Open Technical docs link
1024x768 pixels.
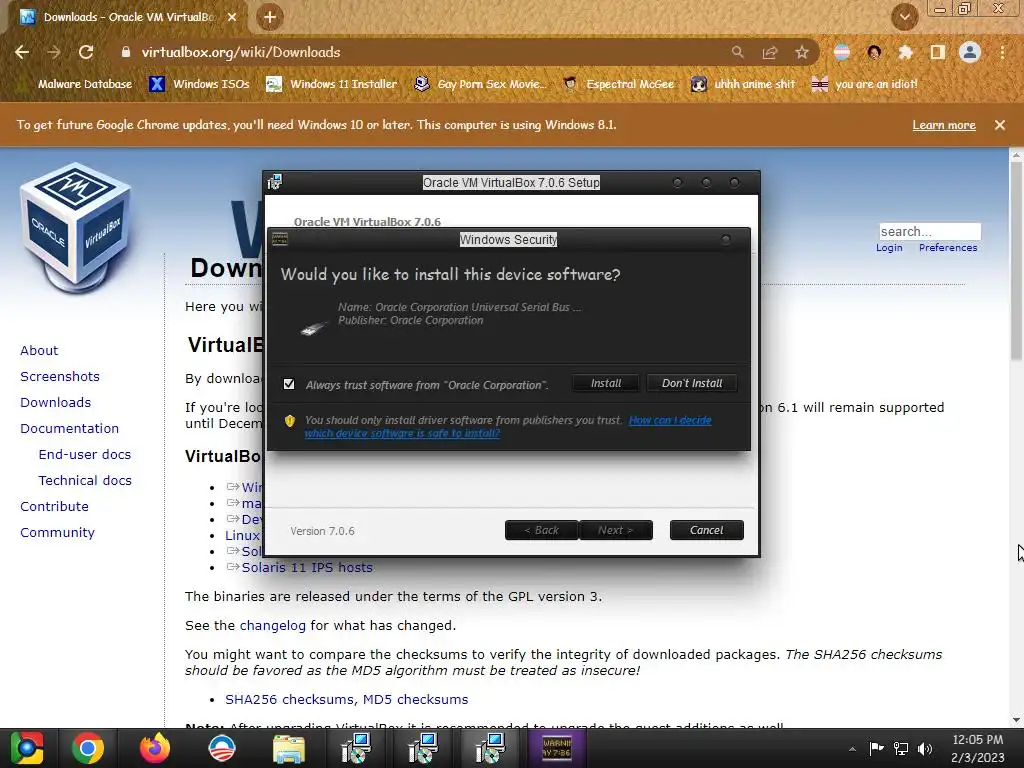point(85,481)
